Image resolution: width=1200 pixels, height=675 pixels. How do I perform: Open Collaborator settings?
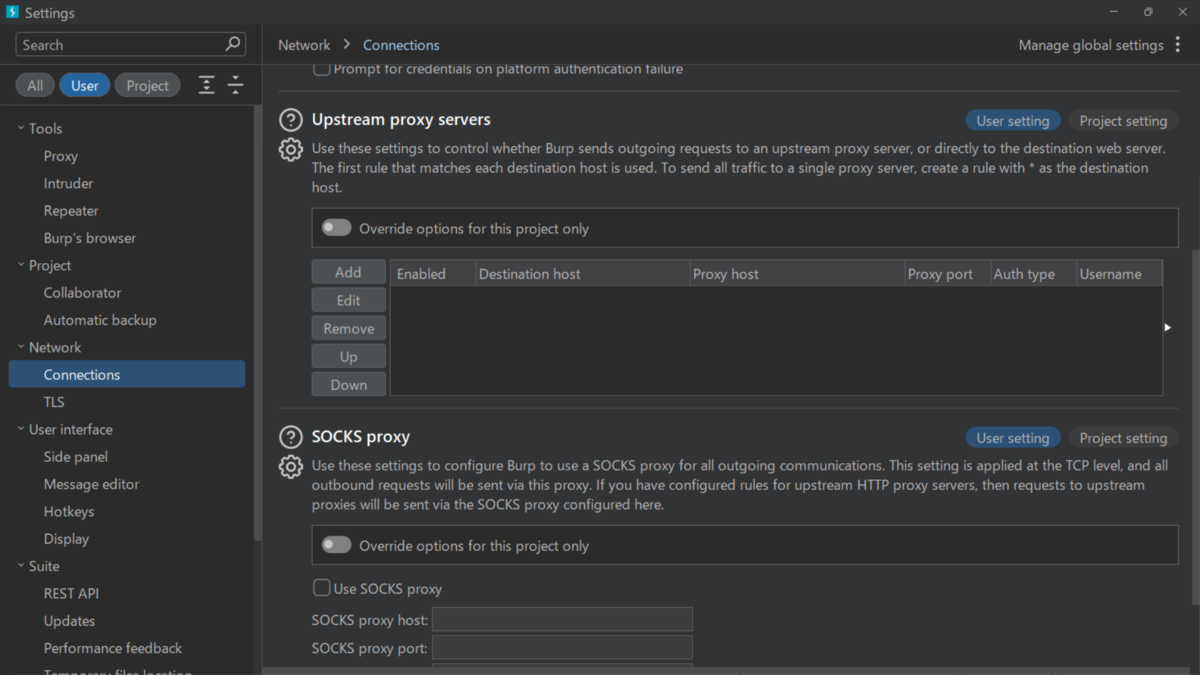82,293
